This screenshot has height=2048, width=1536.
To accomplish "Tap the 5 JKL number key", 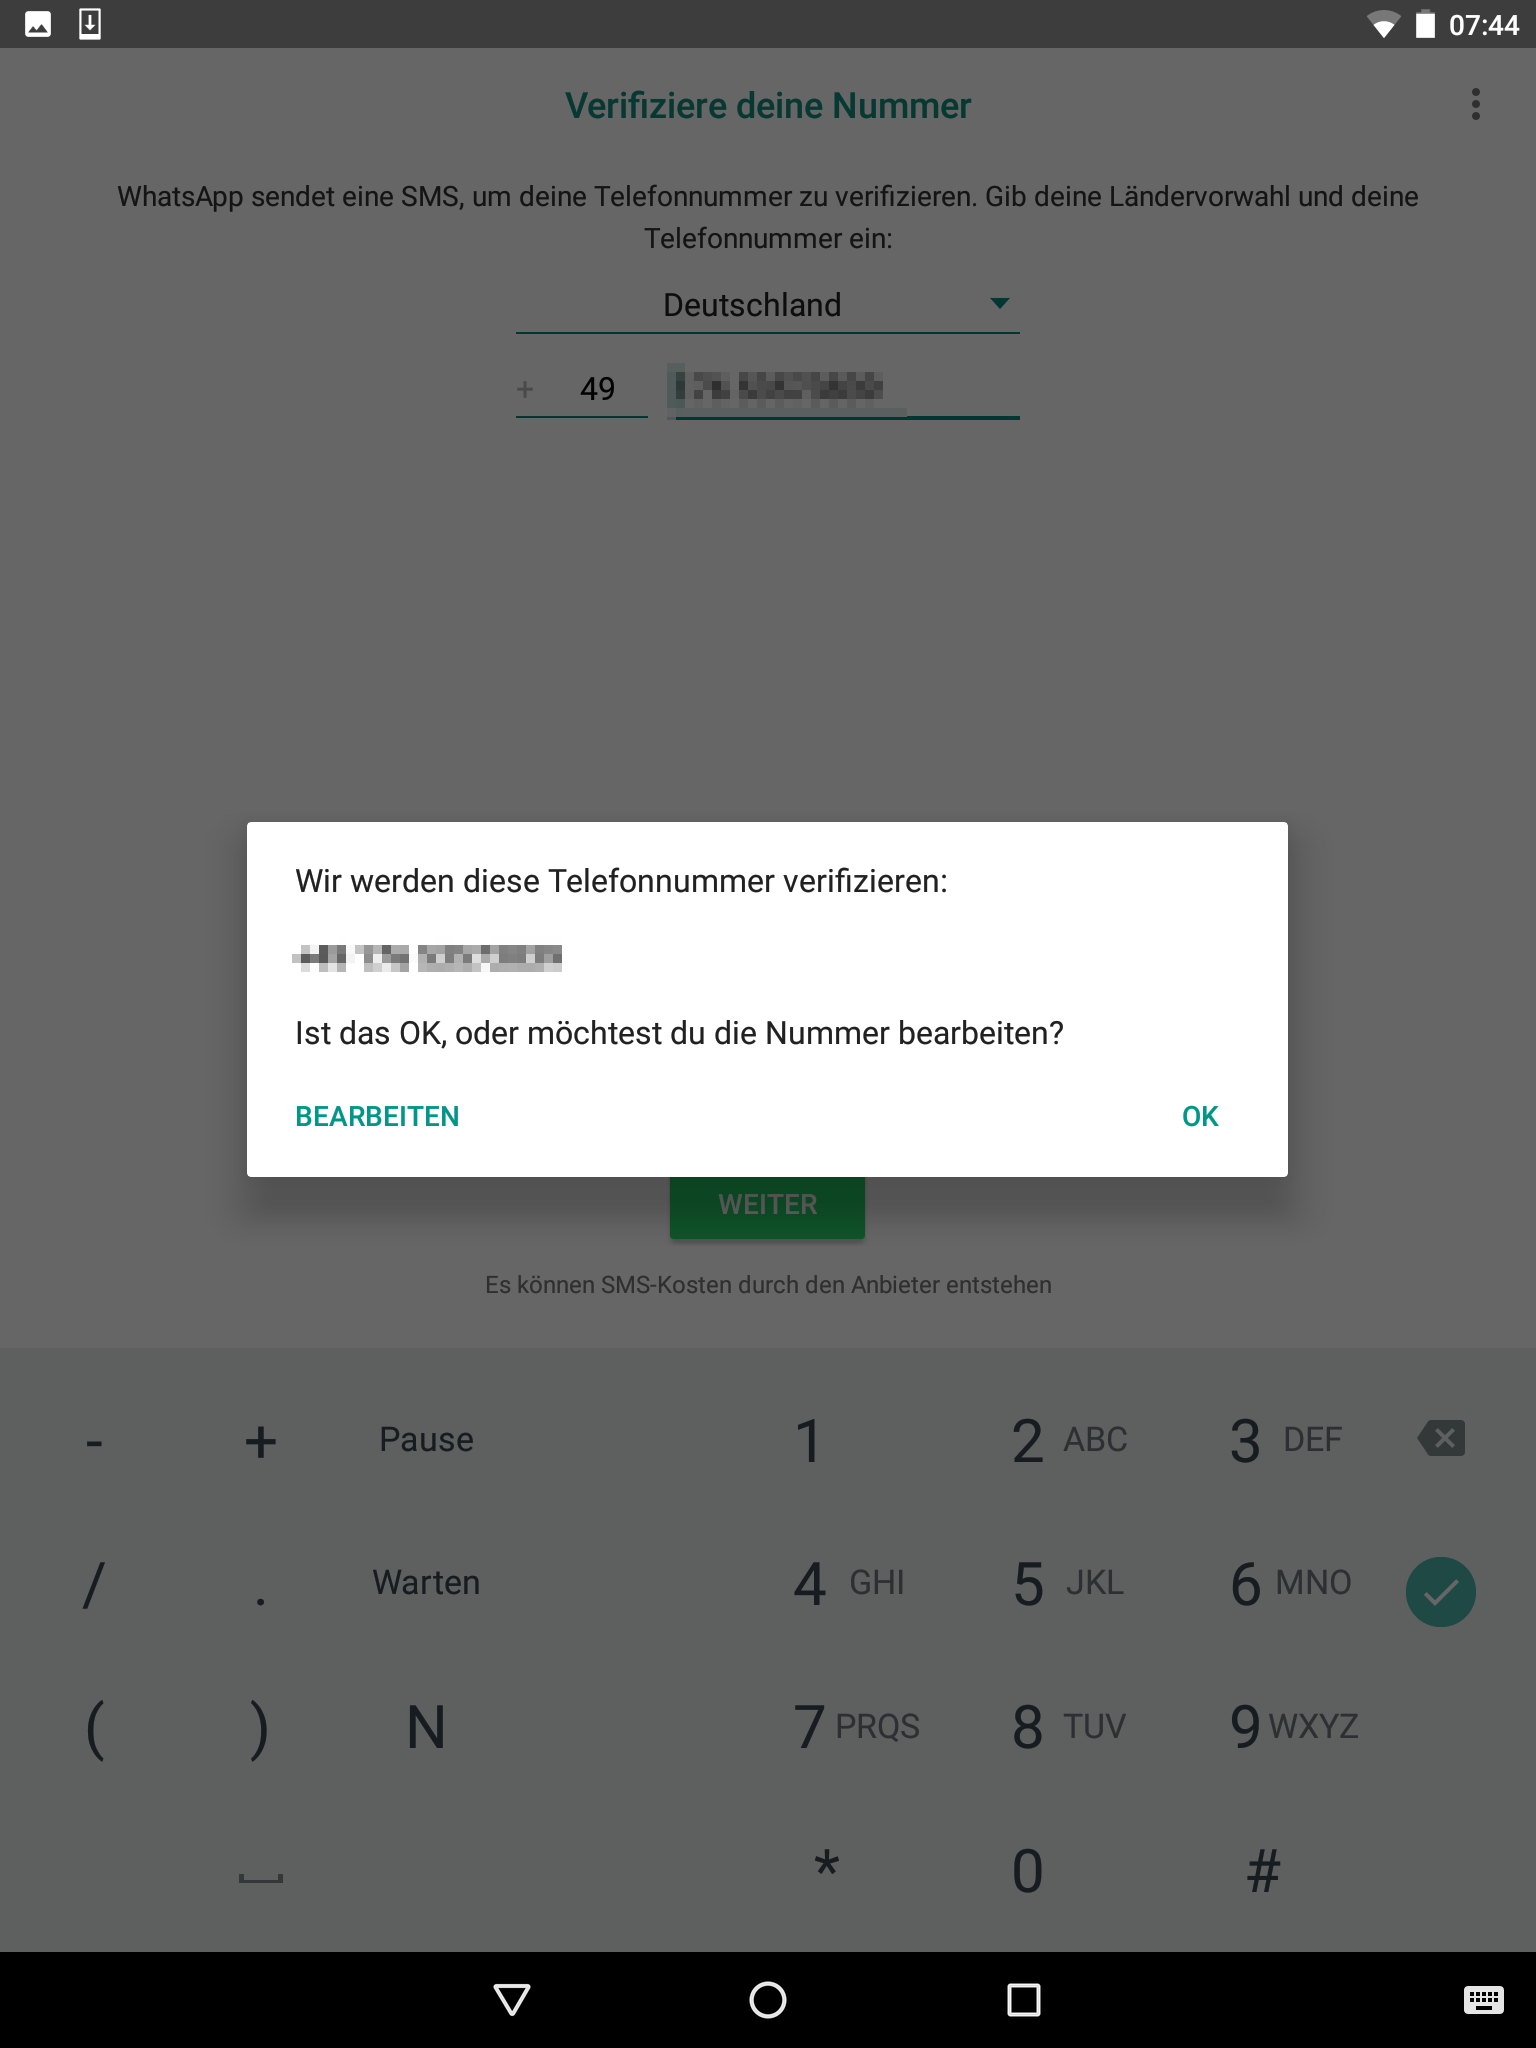I will pos(1068,1584).
